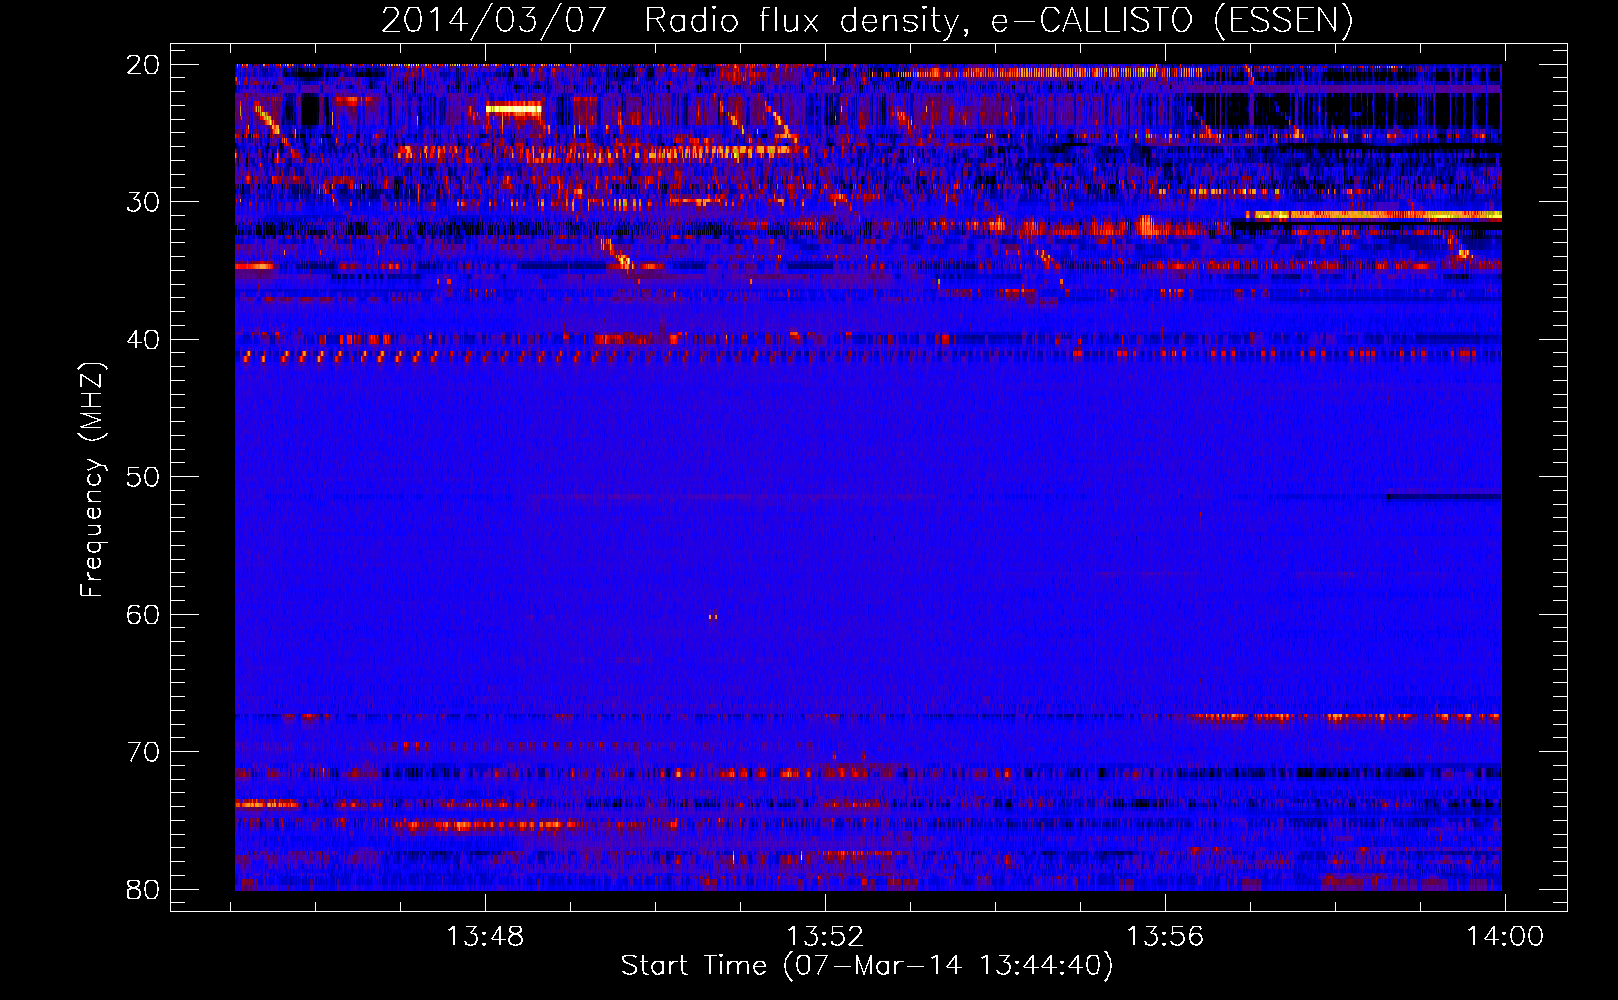Click the small red dot near 60 MHz

[x=713, y=617]
